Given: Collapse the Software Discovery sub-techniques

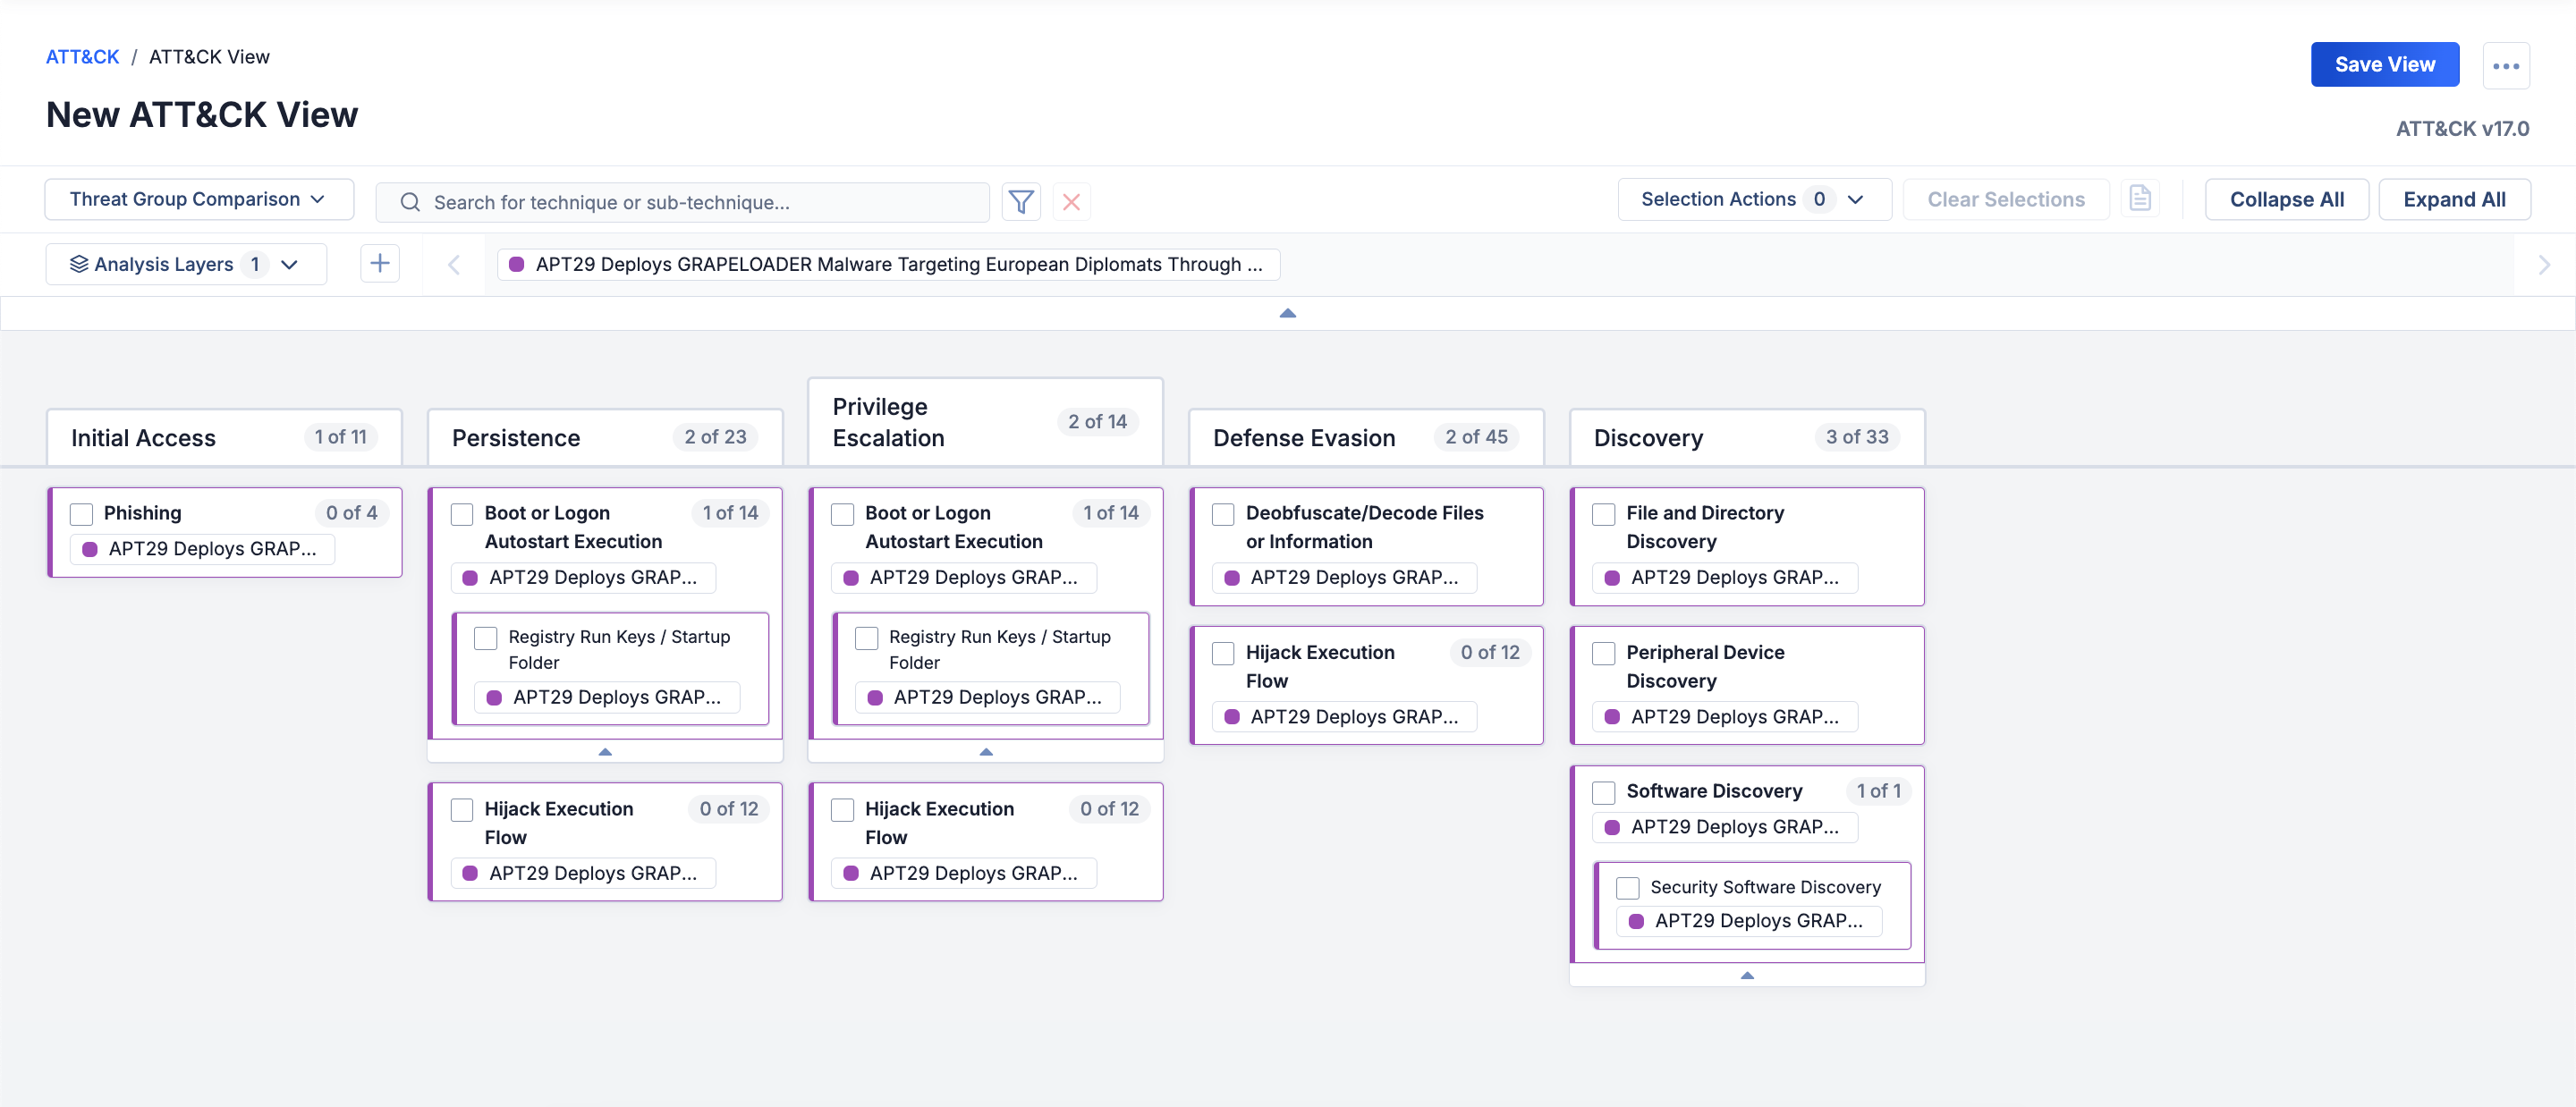Looking at the screenshot, I should [1747, 975].
